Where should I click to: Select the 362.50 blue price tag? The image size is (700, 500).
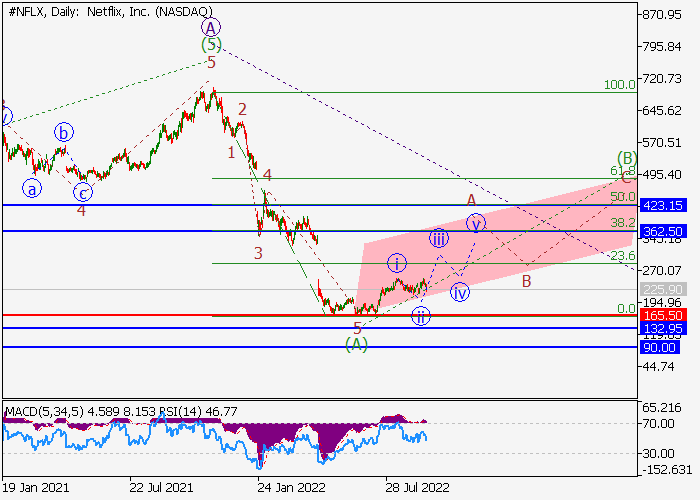[x=663, y=231]
